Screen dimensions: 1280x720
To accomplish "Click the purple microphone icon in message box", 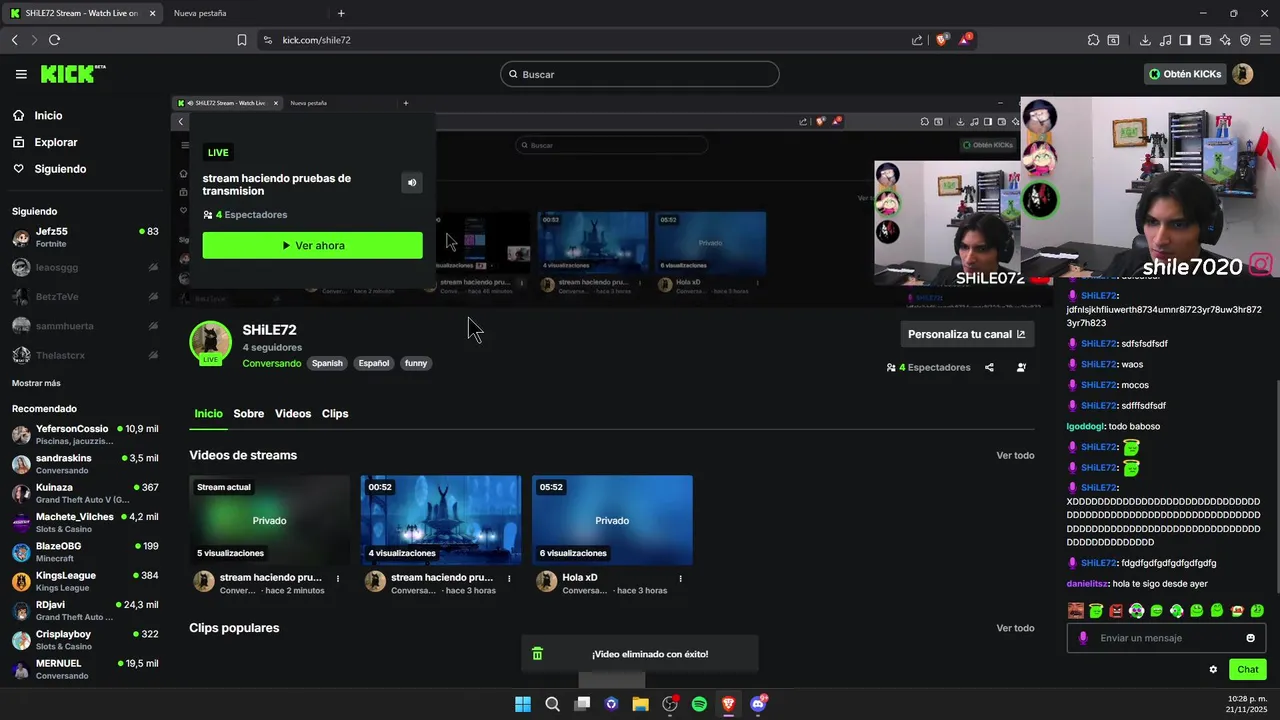I will [1083, 638].
